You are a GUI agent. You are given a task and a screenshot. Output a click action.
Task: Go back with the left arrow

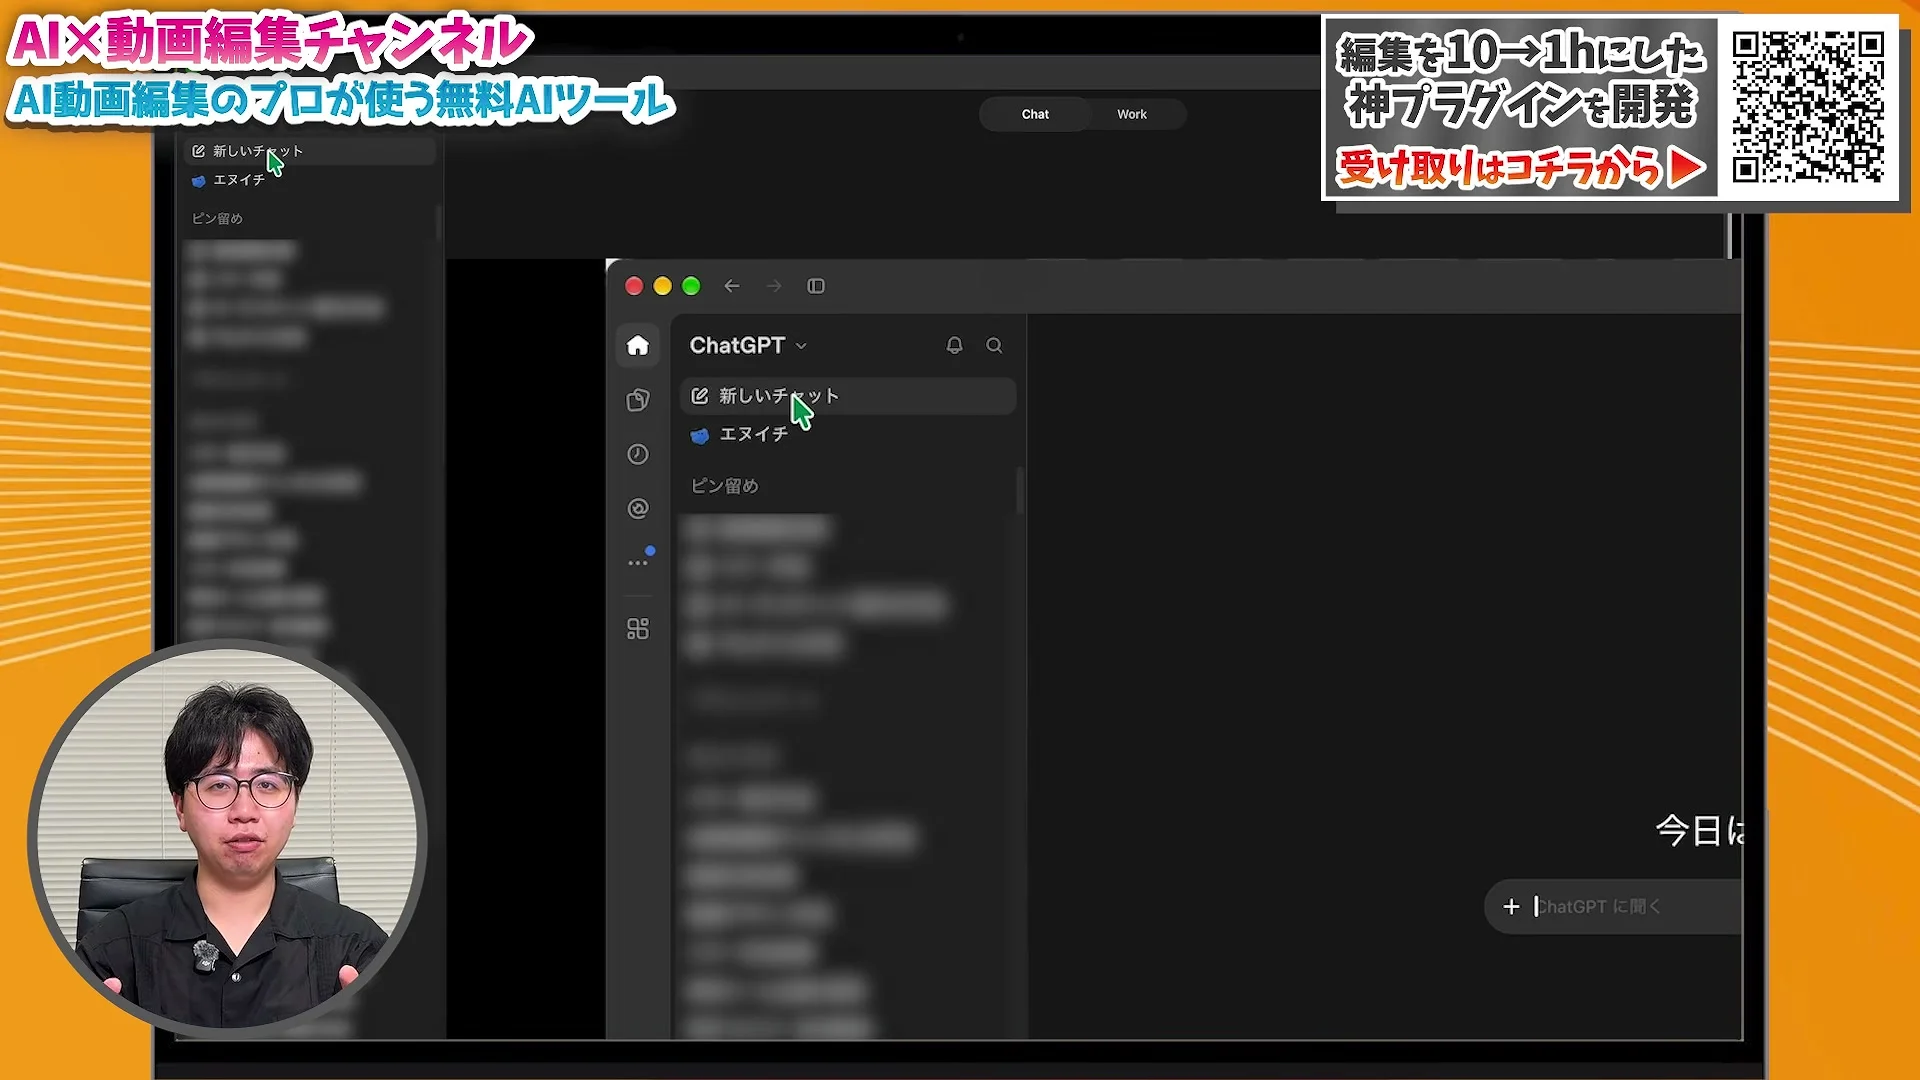[x=732, y=286]
